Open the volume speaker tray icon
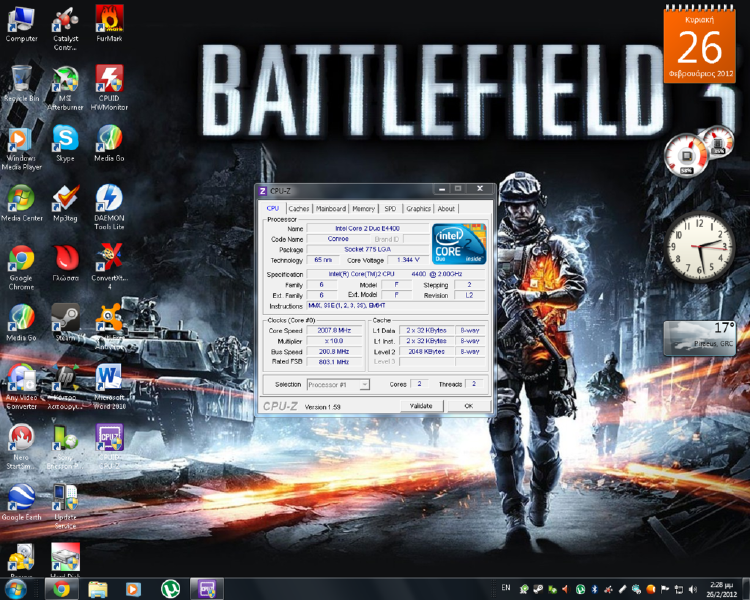Image resolution: width=750 pixels, height=600 pixels. 692,589
